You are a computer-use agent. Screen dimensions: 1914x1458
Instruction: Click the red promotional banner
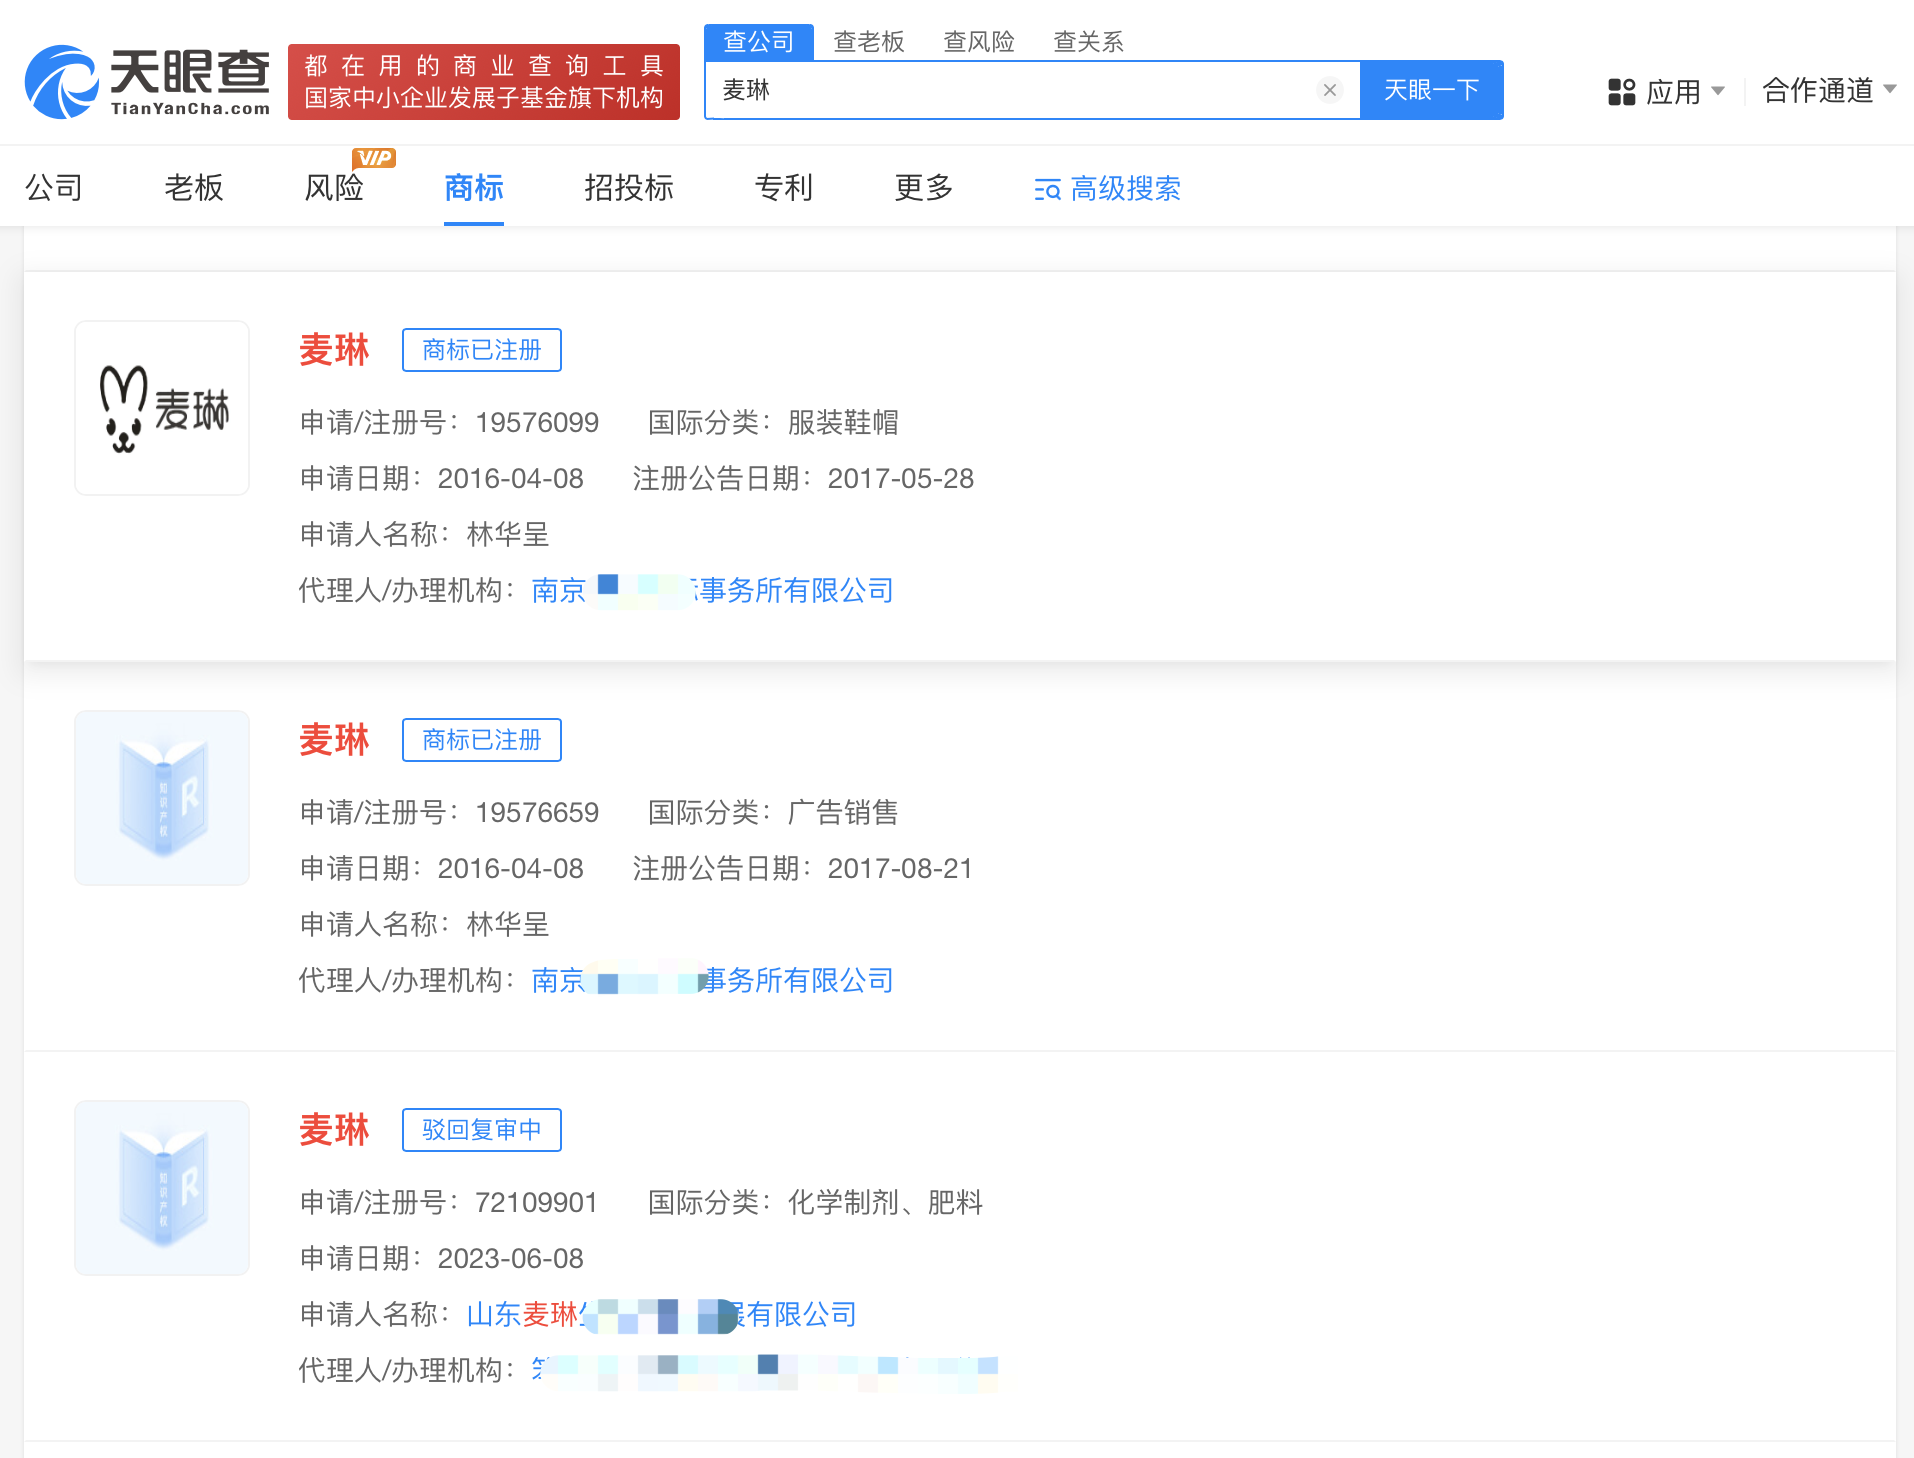click(484, 82)
